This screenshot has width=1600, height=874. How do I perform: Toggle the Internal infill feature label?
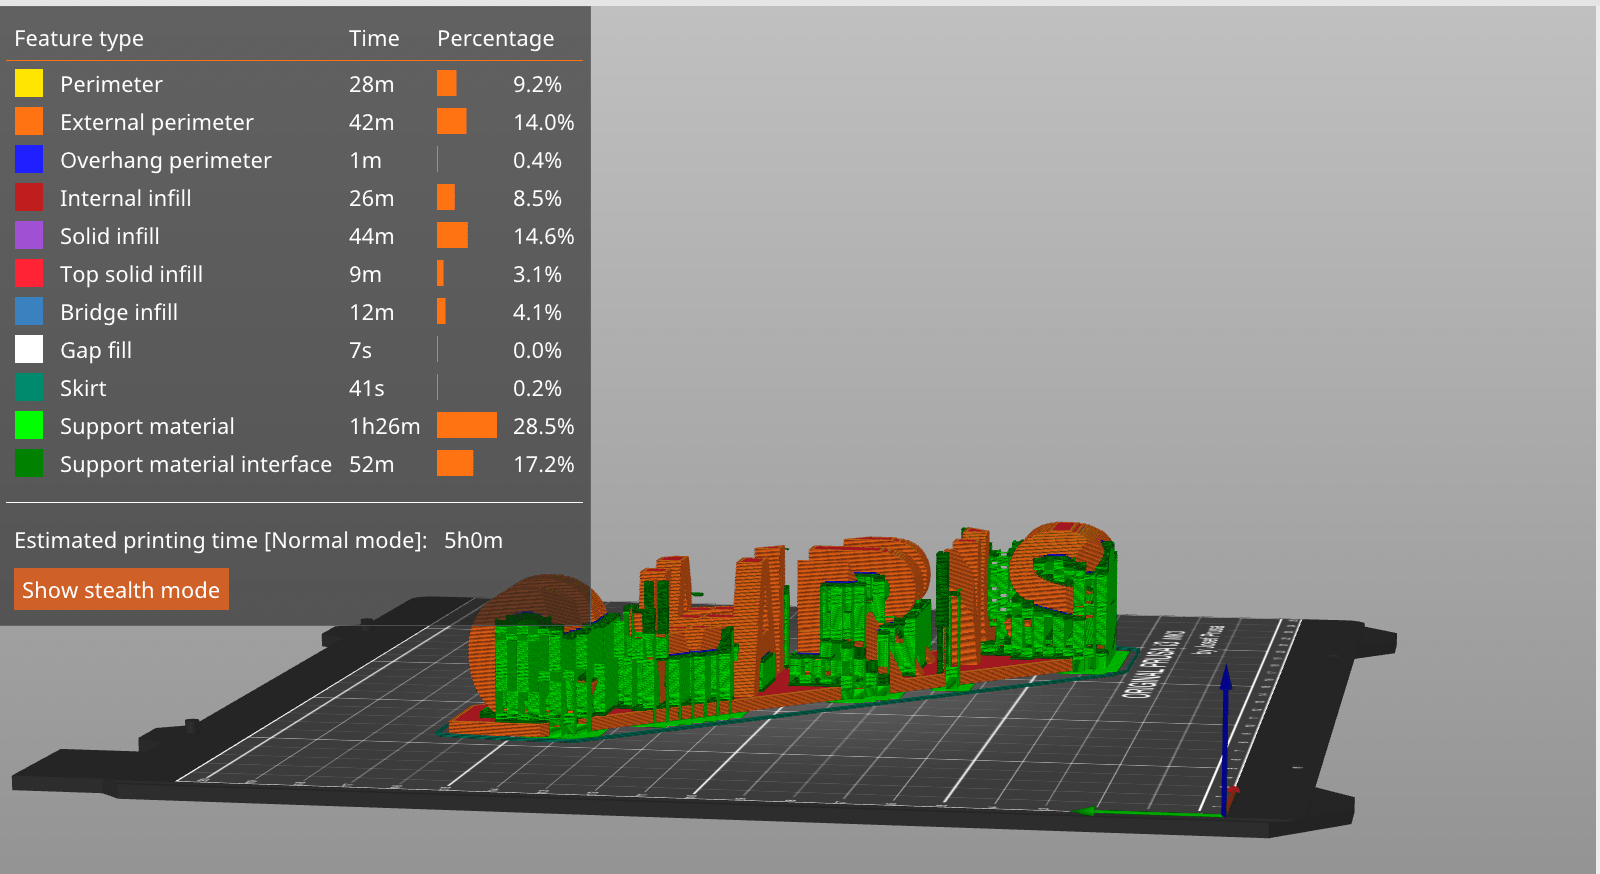pos(126,198)
